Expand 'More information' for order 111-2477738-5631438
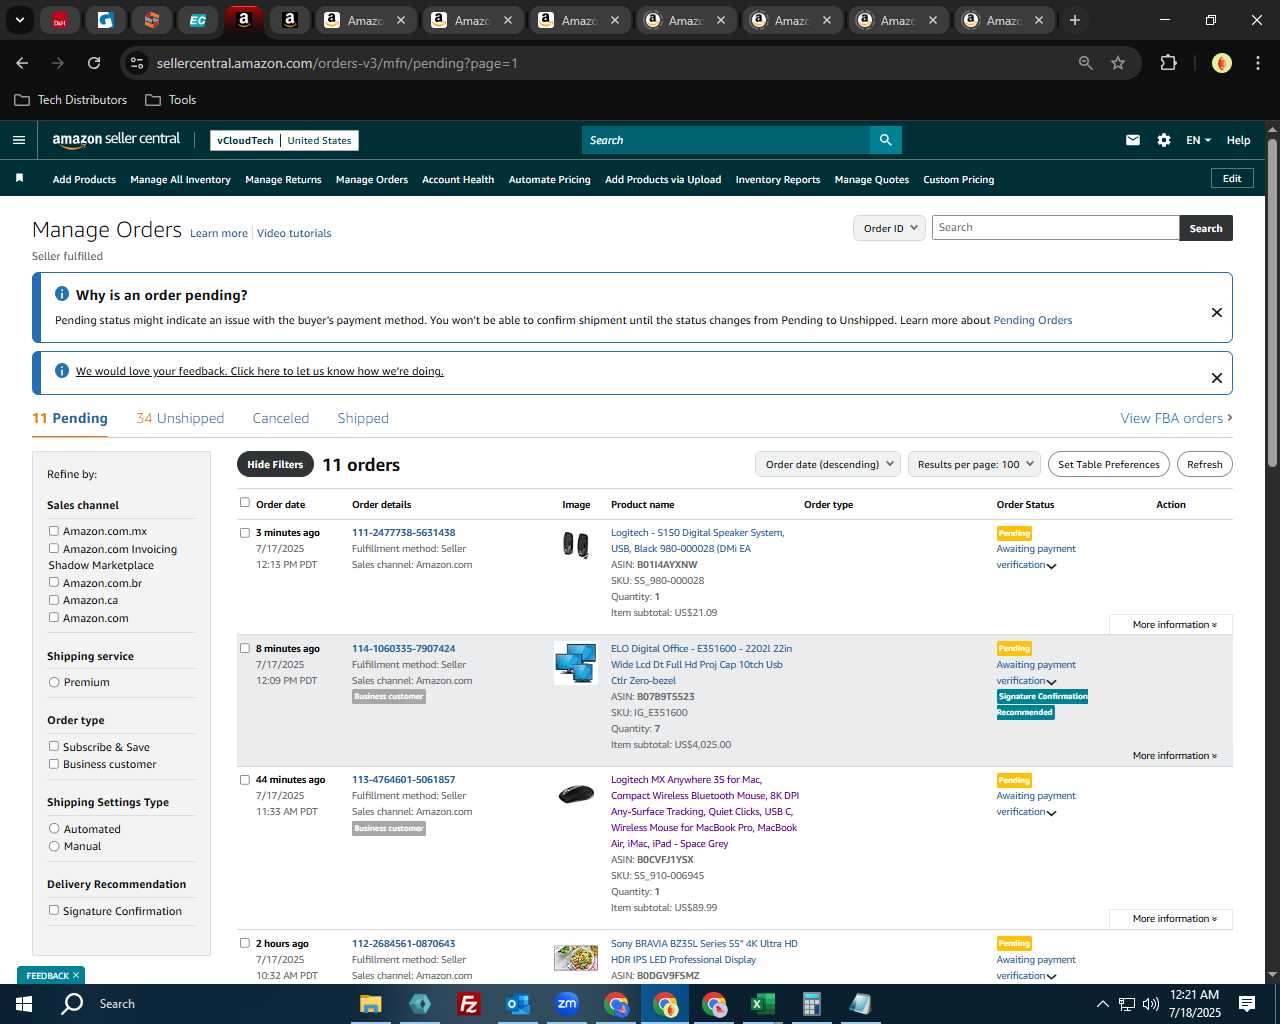Screen dimensions: 1280x1024 click(x=1174, y=624)
